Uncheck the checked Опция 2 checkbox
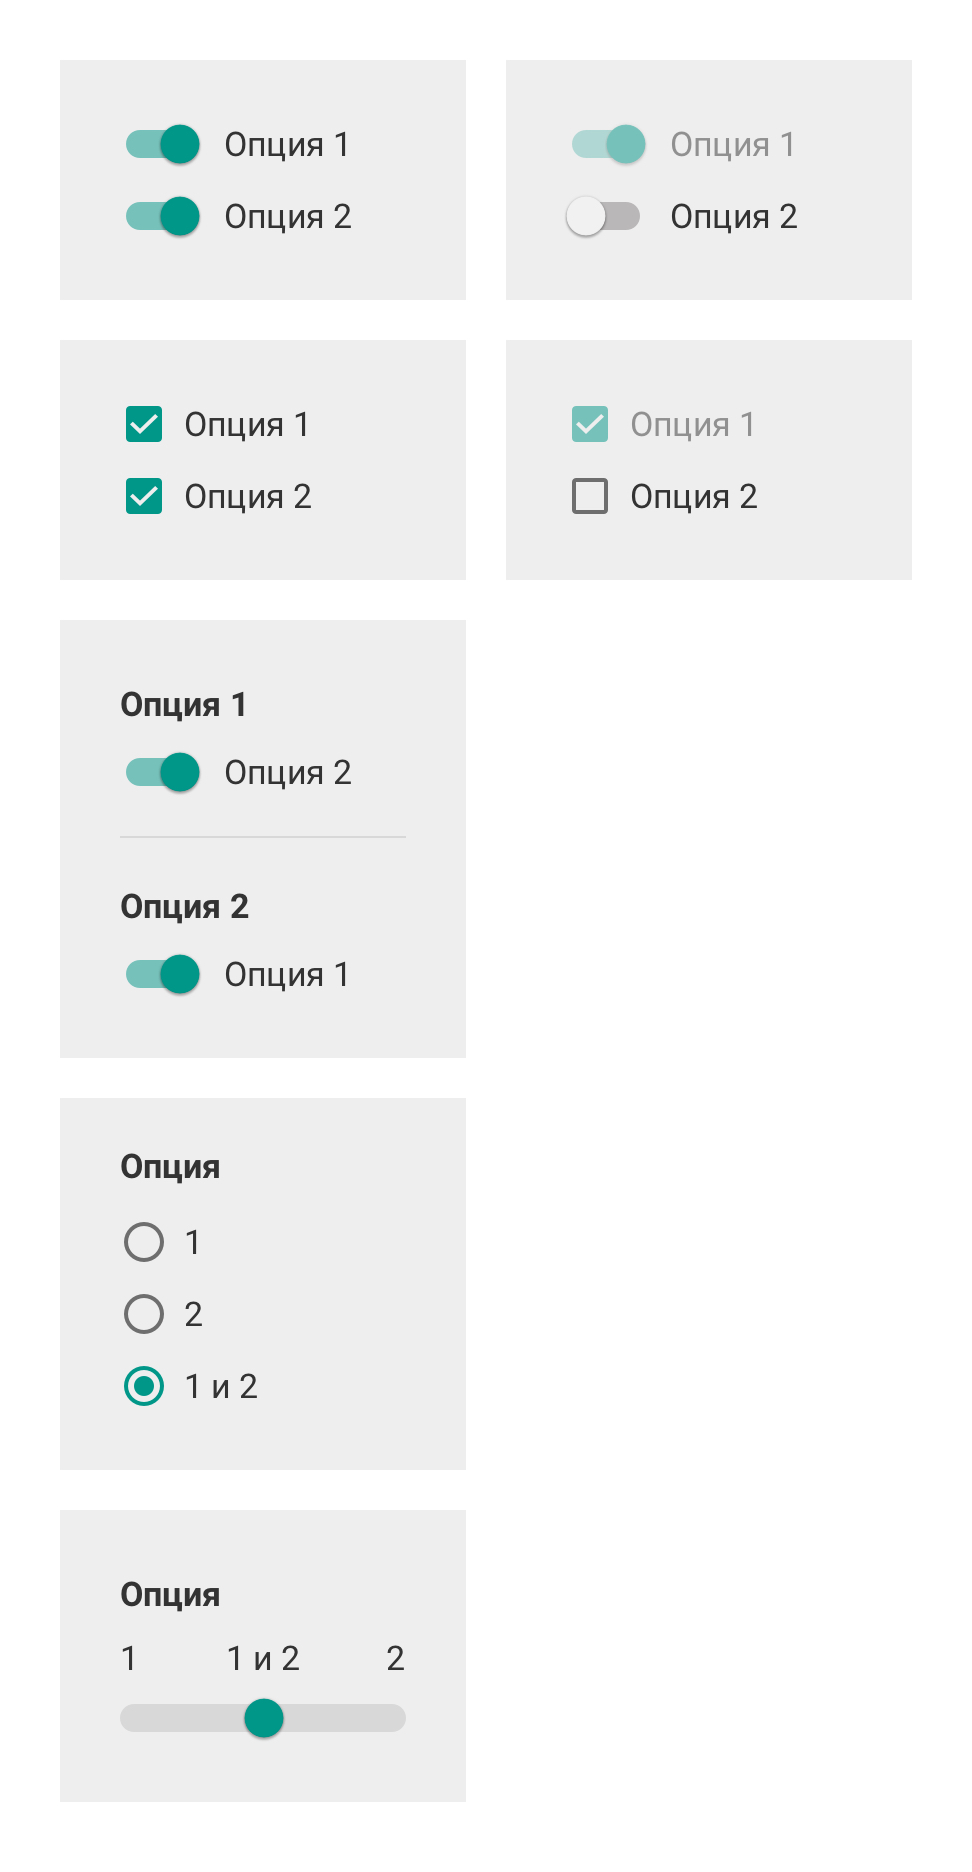 144,496
